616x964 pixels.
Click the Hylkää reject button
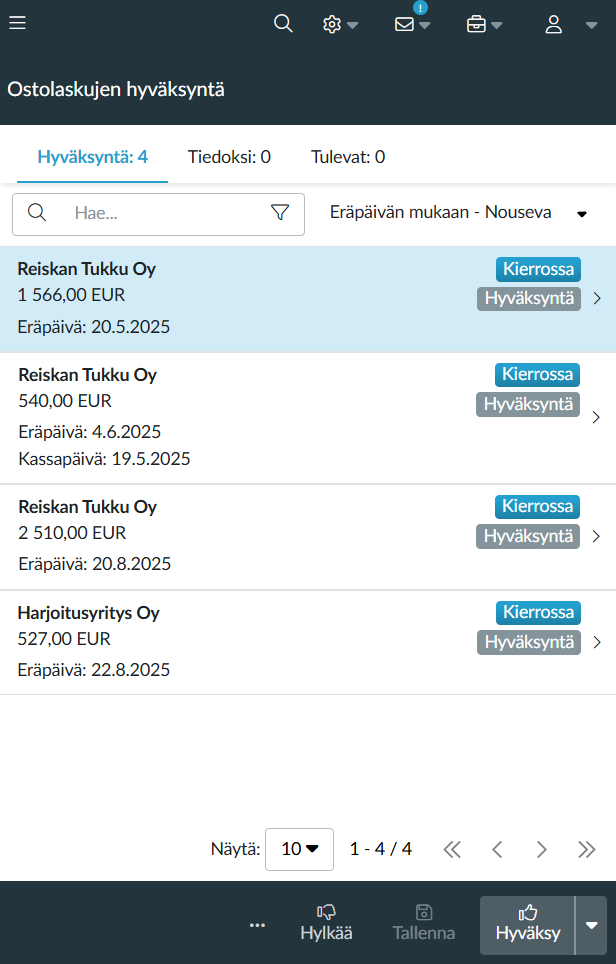(326, 923)
